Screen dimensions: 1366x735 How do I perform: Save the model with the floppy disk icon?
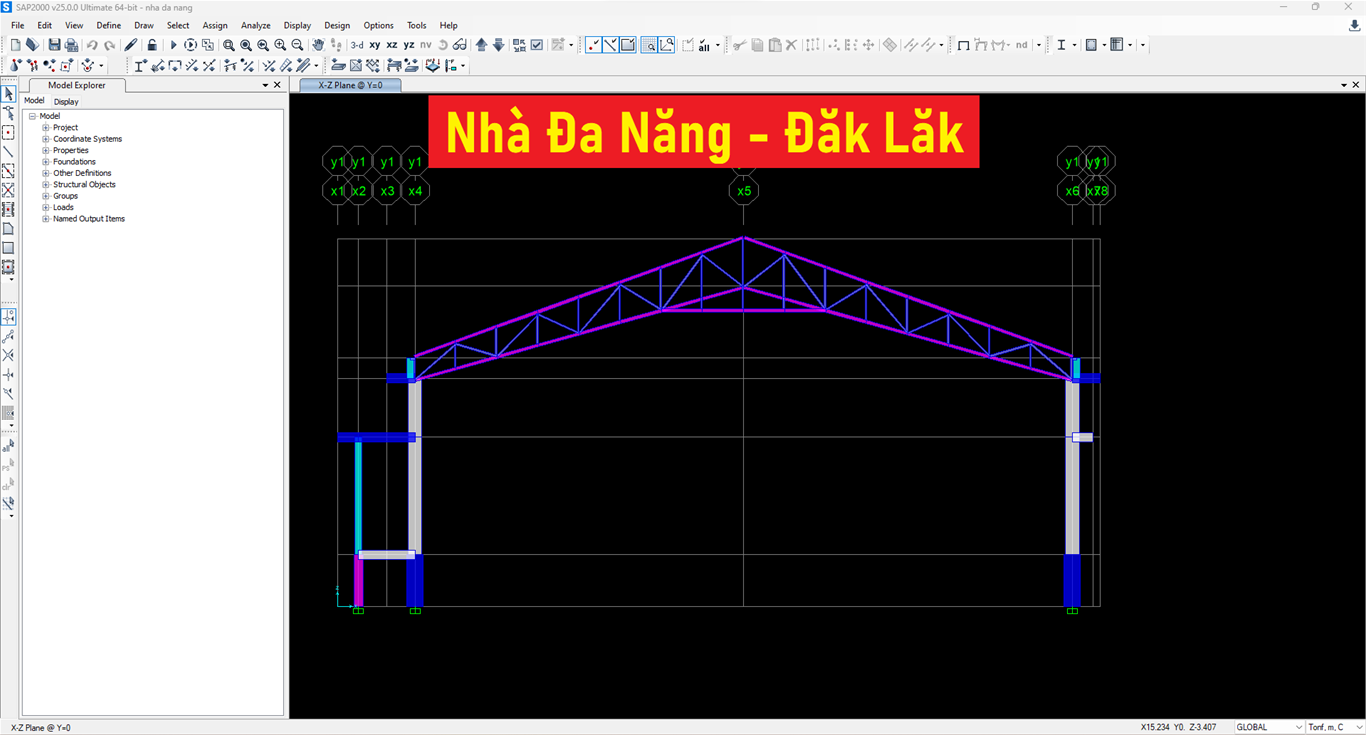tap(54, 45)
